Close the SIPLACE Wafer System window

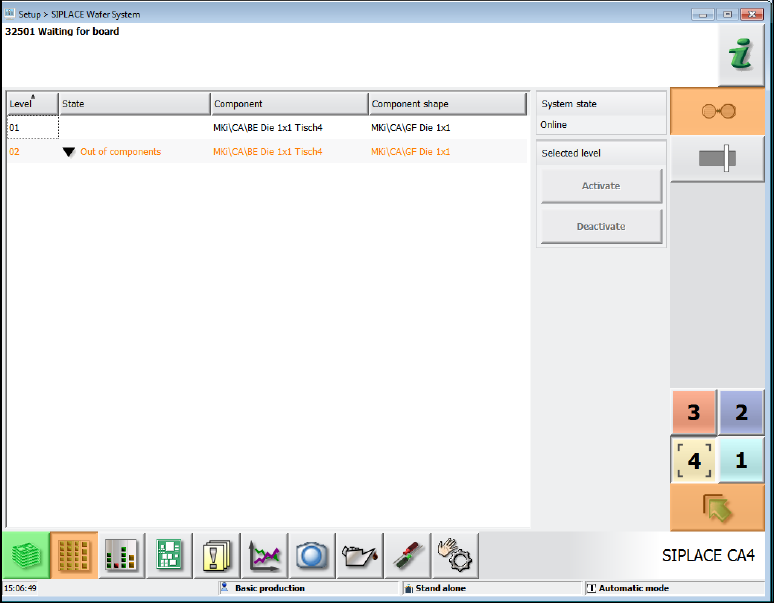point(752,14)
